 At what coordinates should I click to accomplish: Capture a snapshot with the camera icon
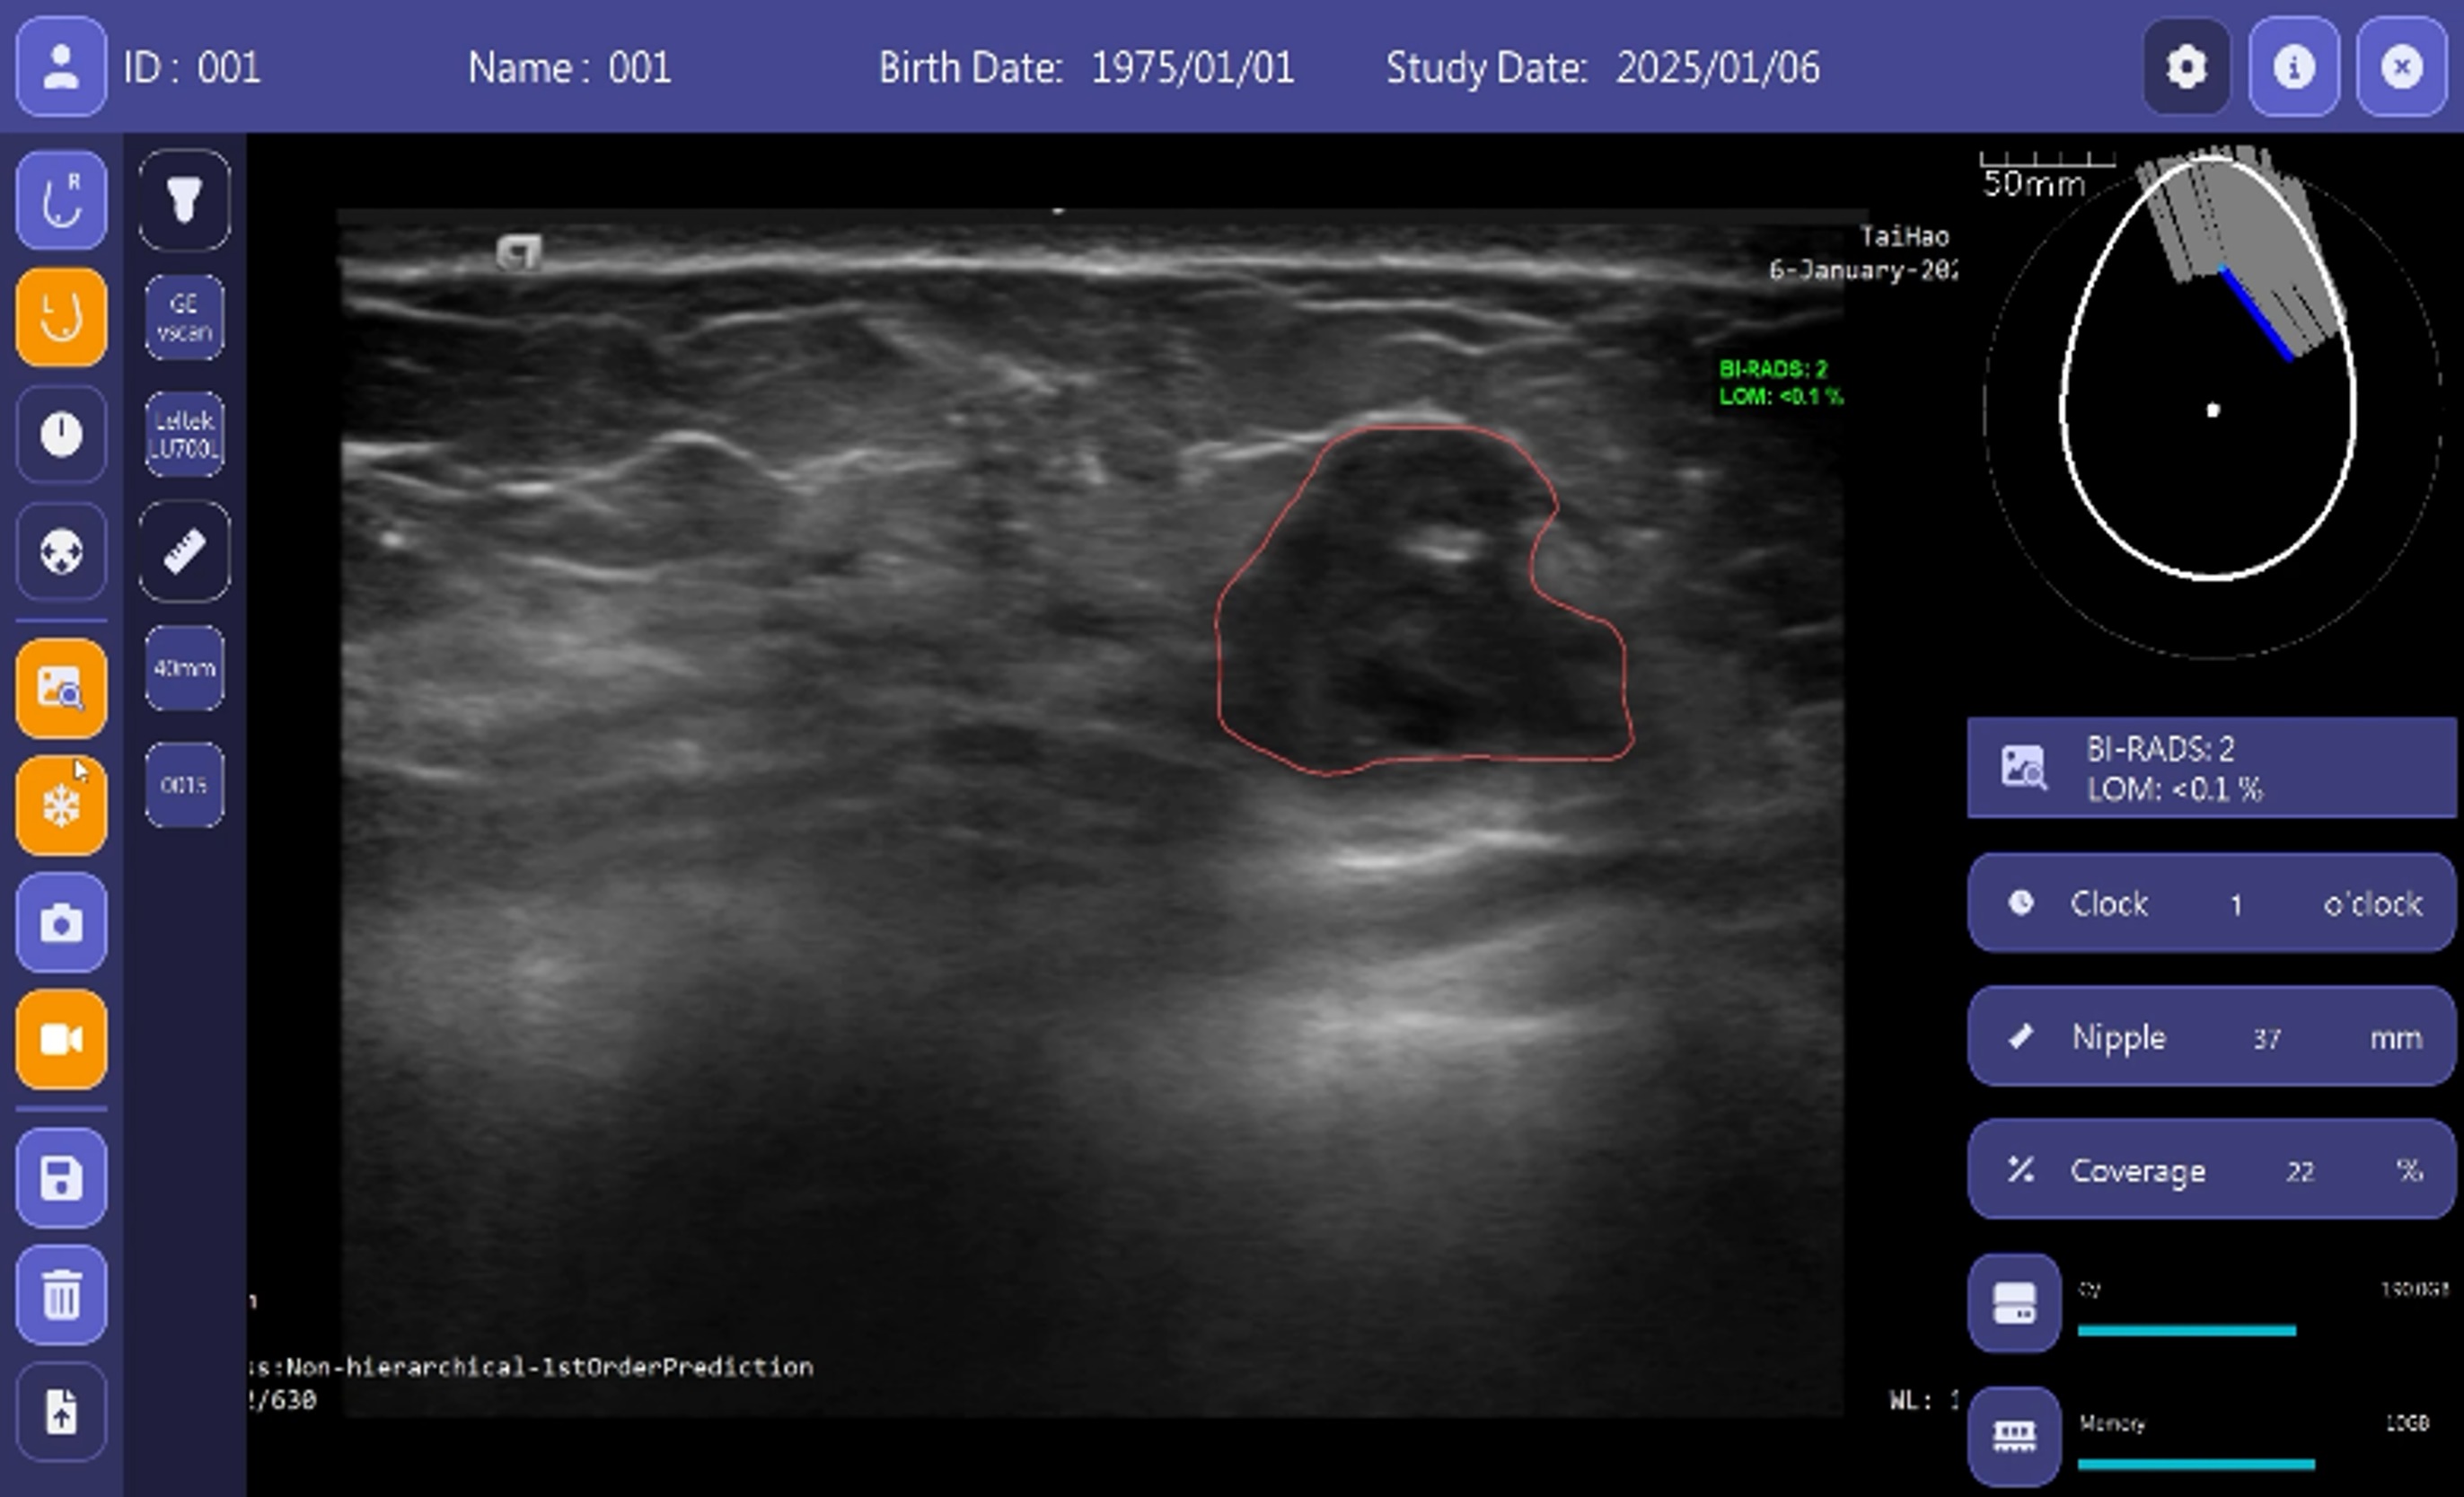click(x=61, y=923)
